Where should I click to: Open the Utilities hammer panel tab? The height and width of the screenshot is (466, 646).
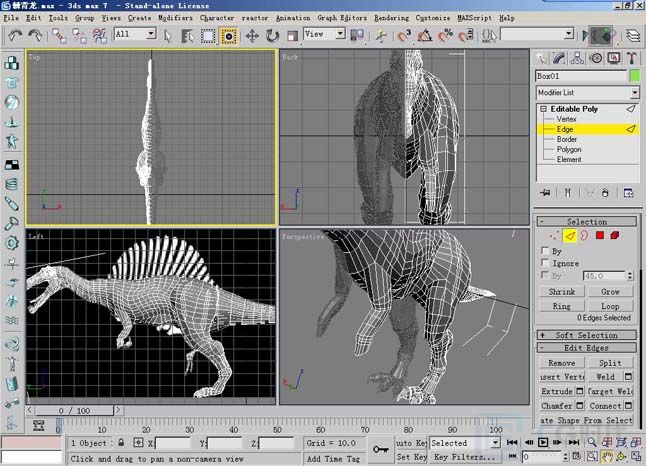tap(632, 58)
